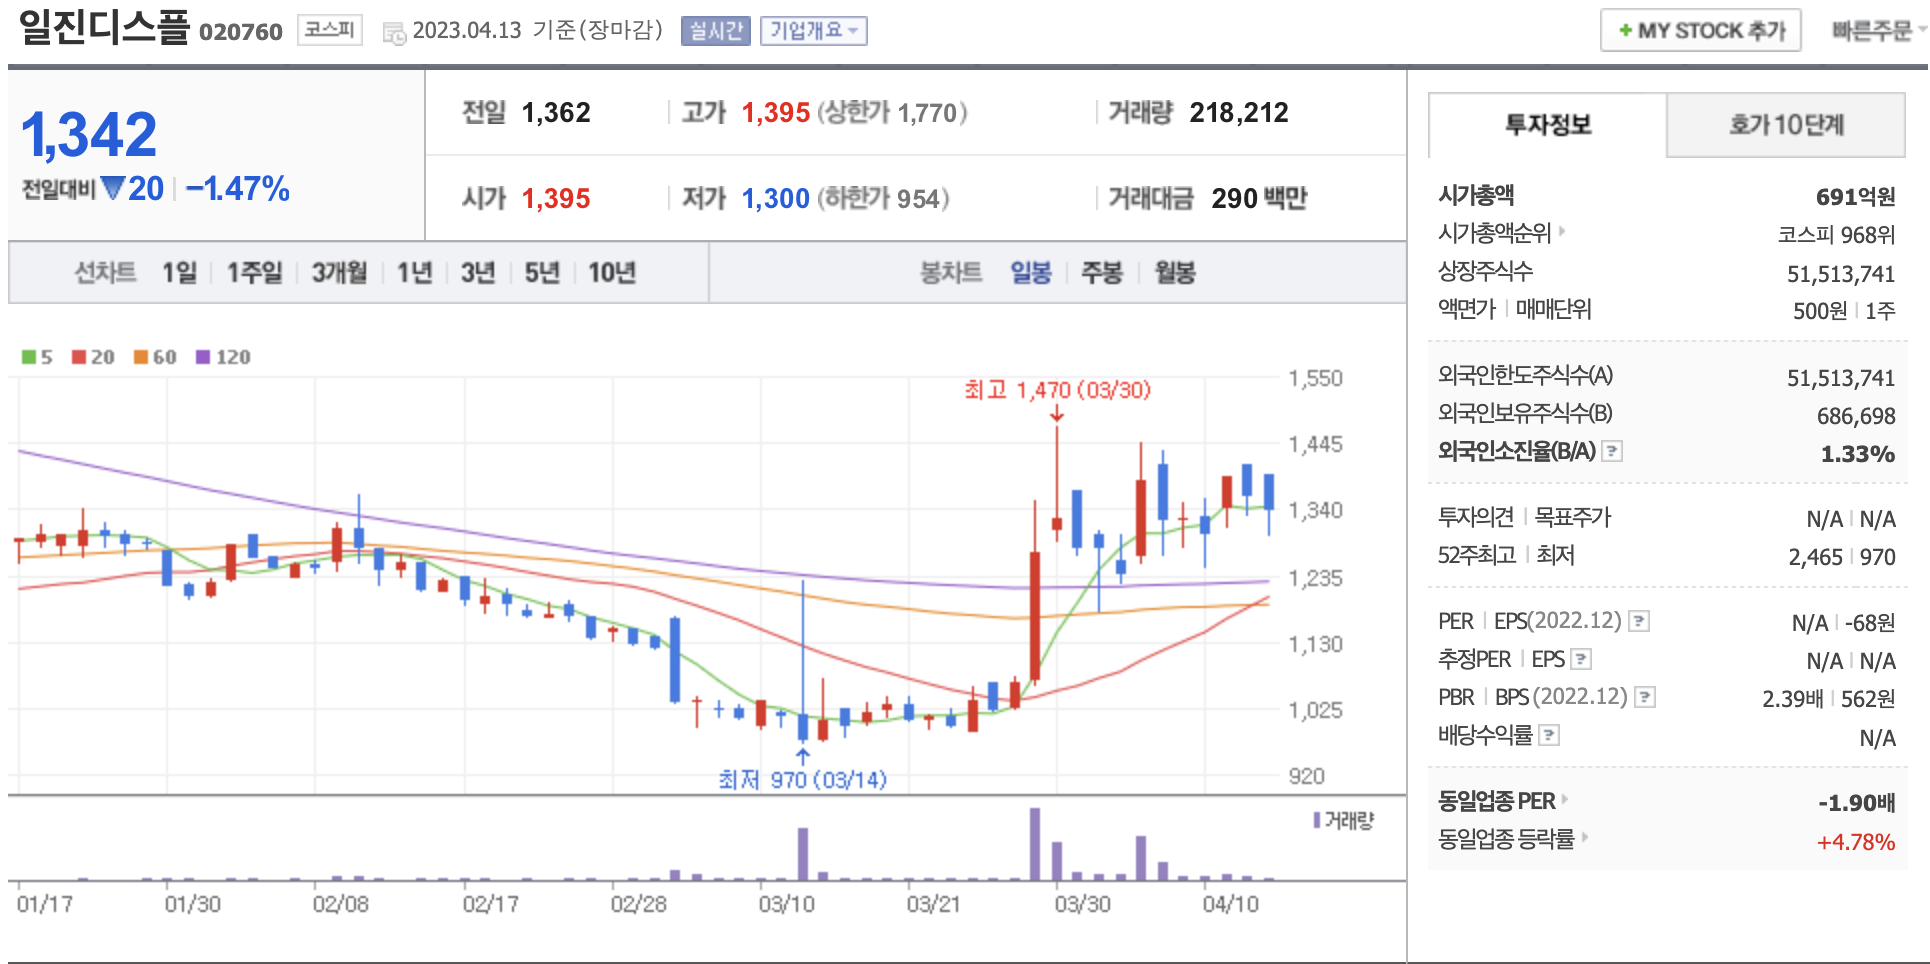Click help icon next to 배당수익률
This screenshot has width=1930, height=964.
(1549, 735)
